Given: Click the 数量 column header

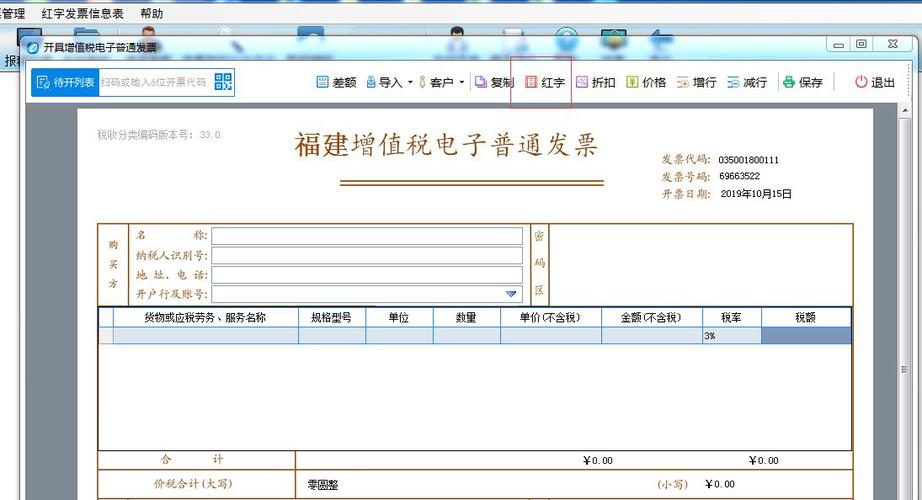Looking at the screenshot, I should tap(466, 318).
